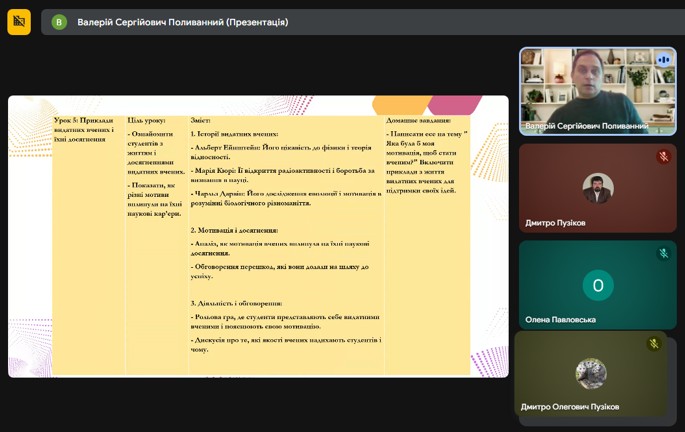Click Дмитро Олегович Пузіков's round profile picture

click(591, 373)
